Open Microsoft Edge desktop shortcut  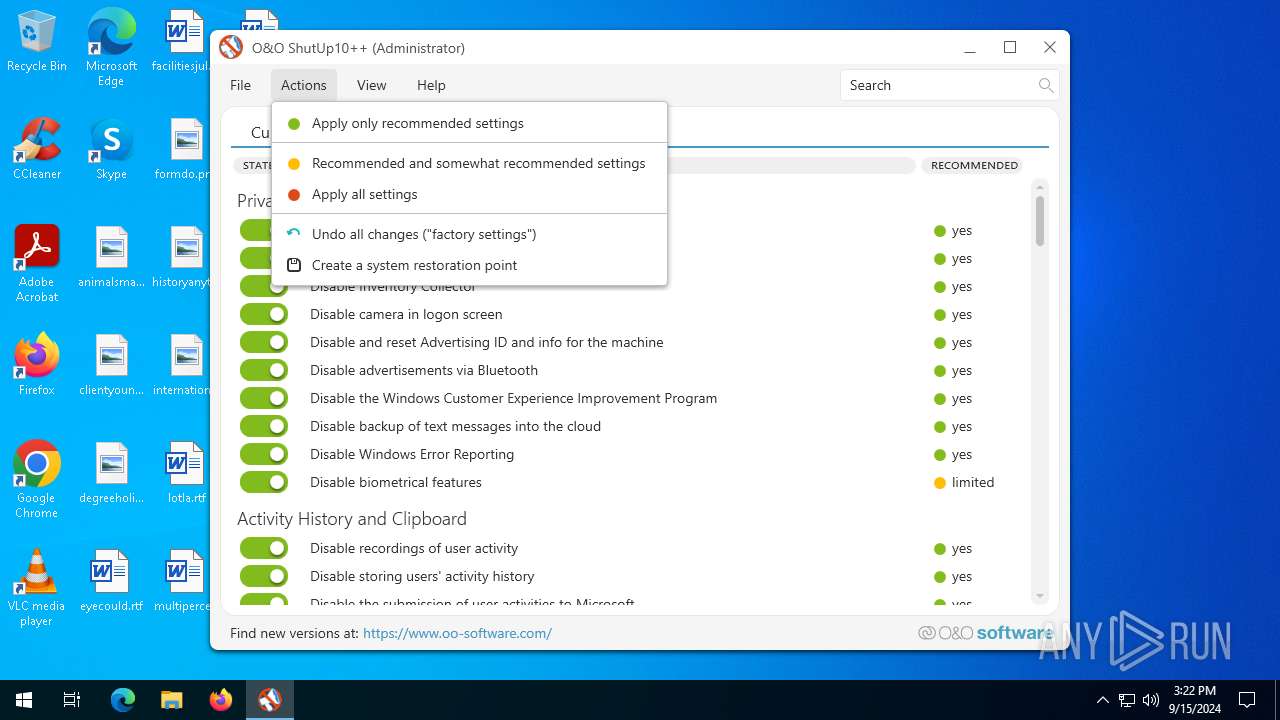[111, 48]
